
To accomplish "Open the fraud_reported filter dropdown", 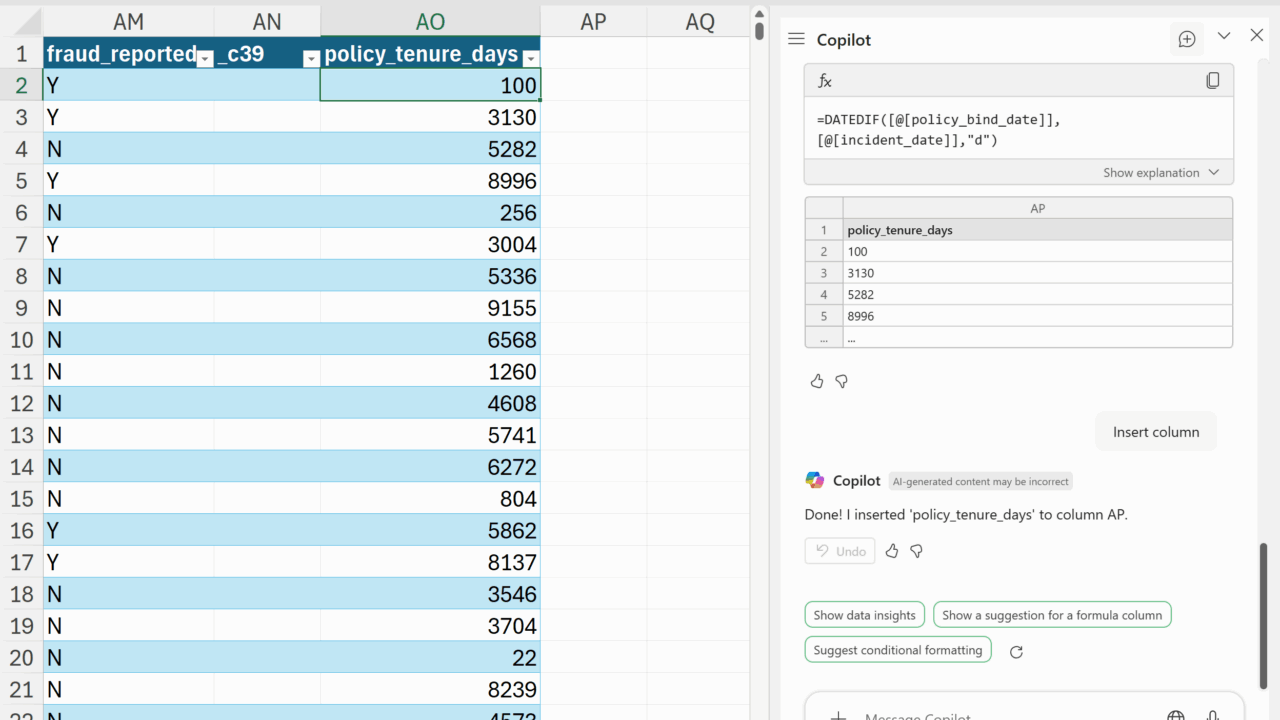I will (x=205, y=58).
